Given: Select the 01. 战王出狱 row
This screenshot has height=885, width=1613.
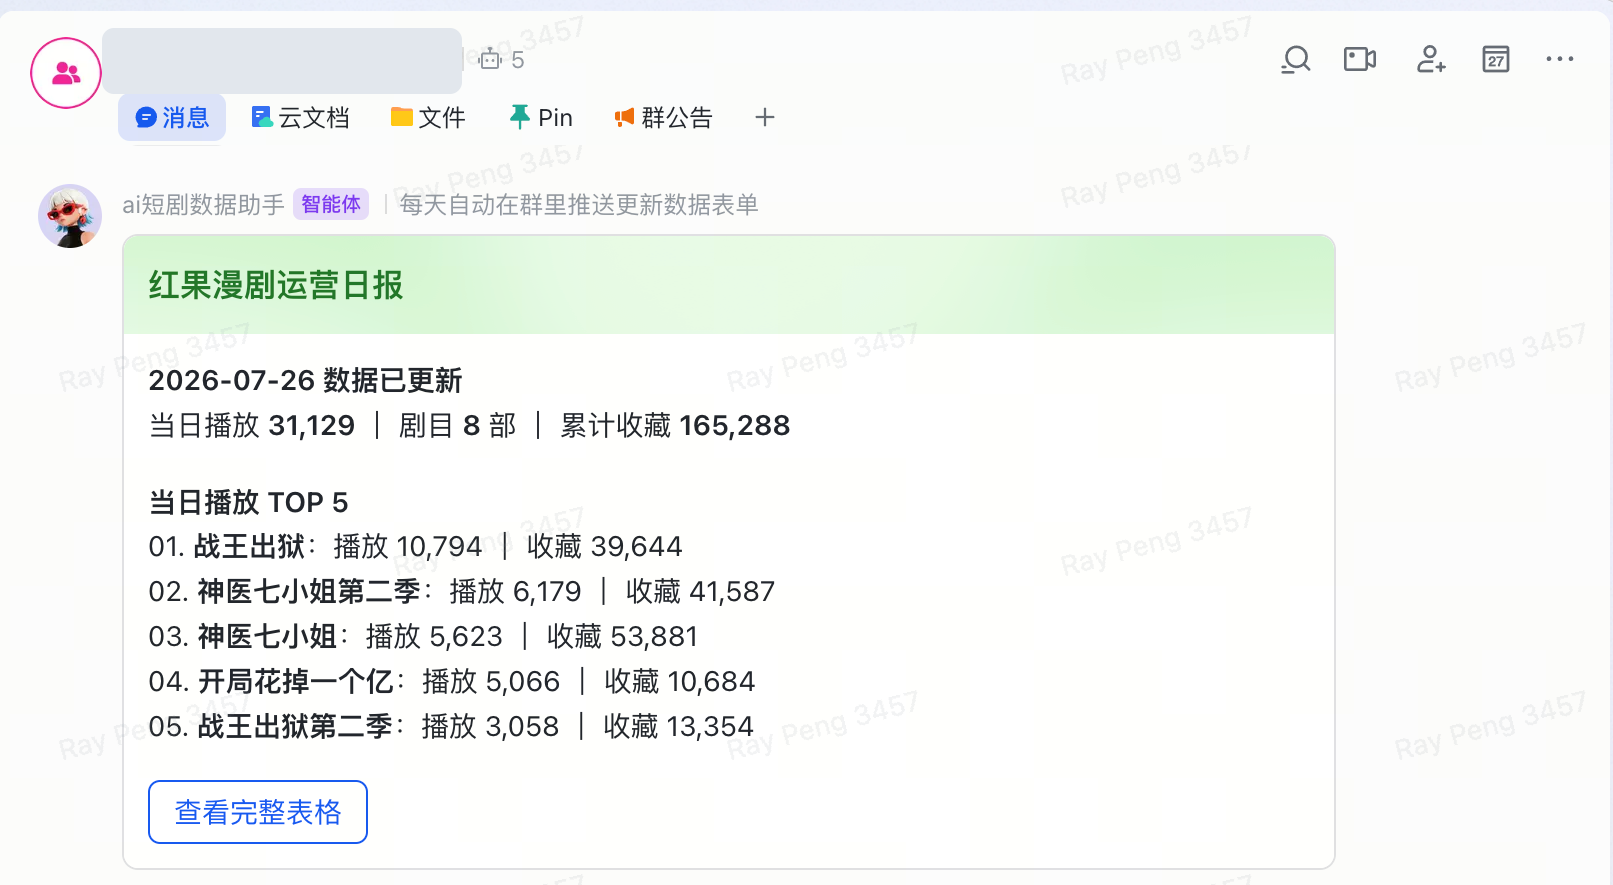Looking at the screenshot, I should click(416, 547).
